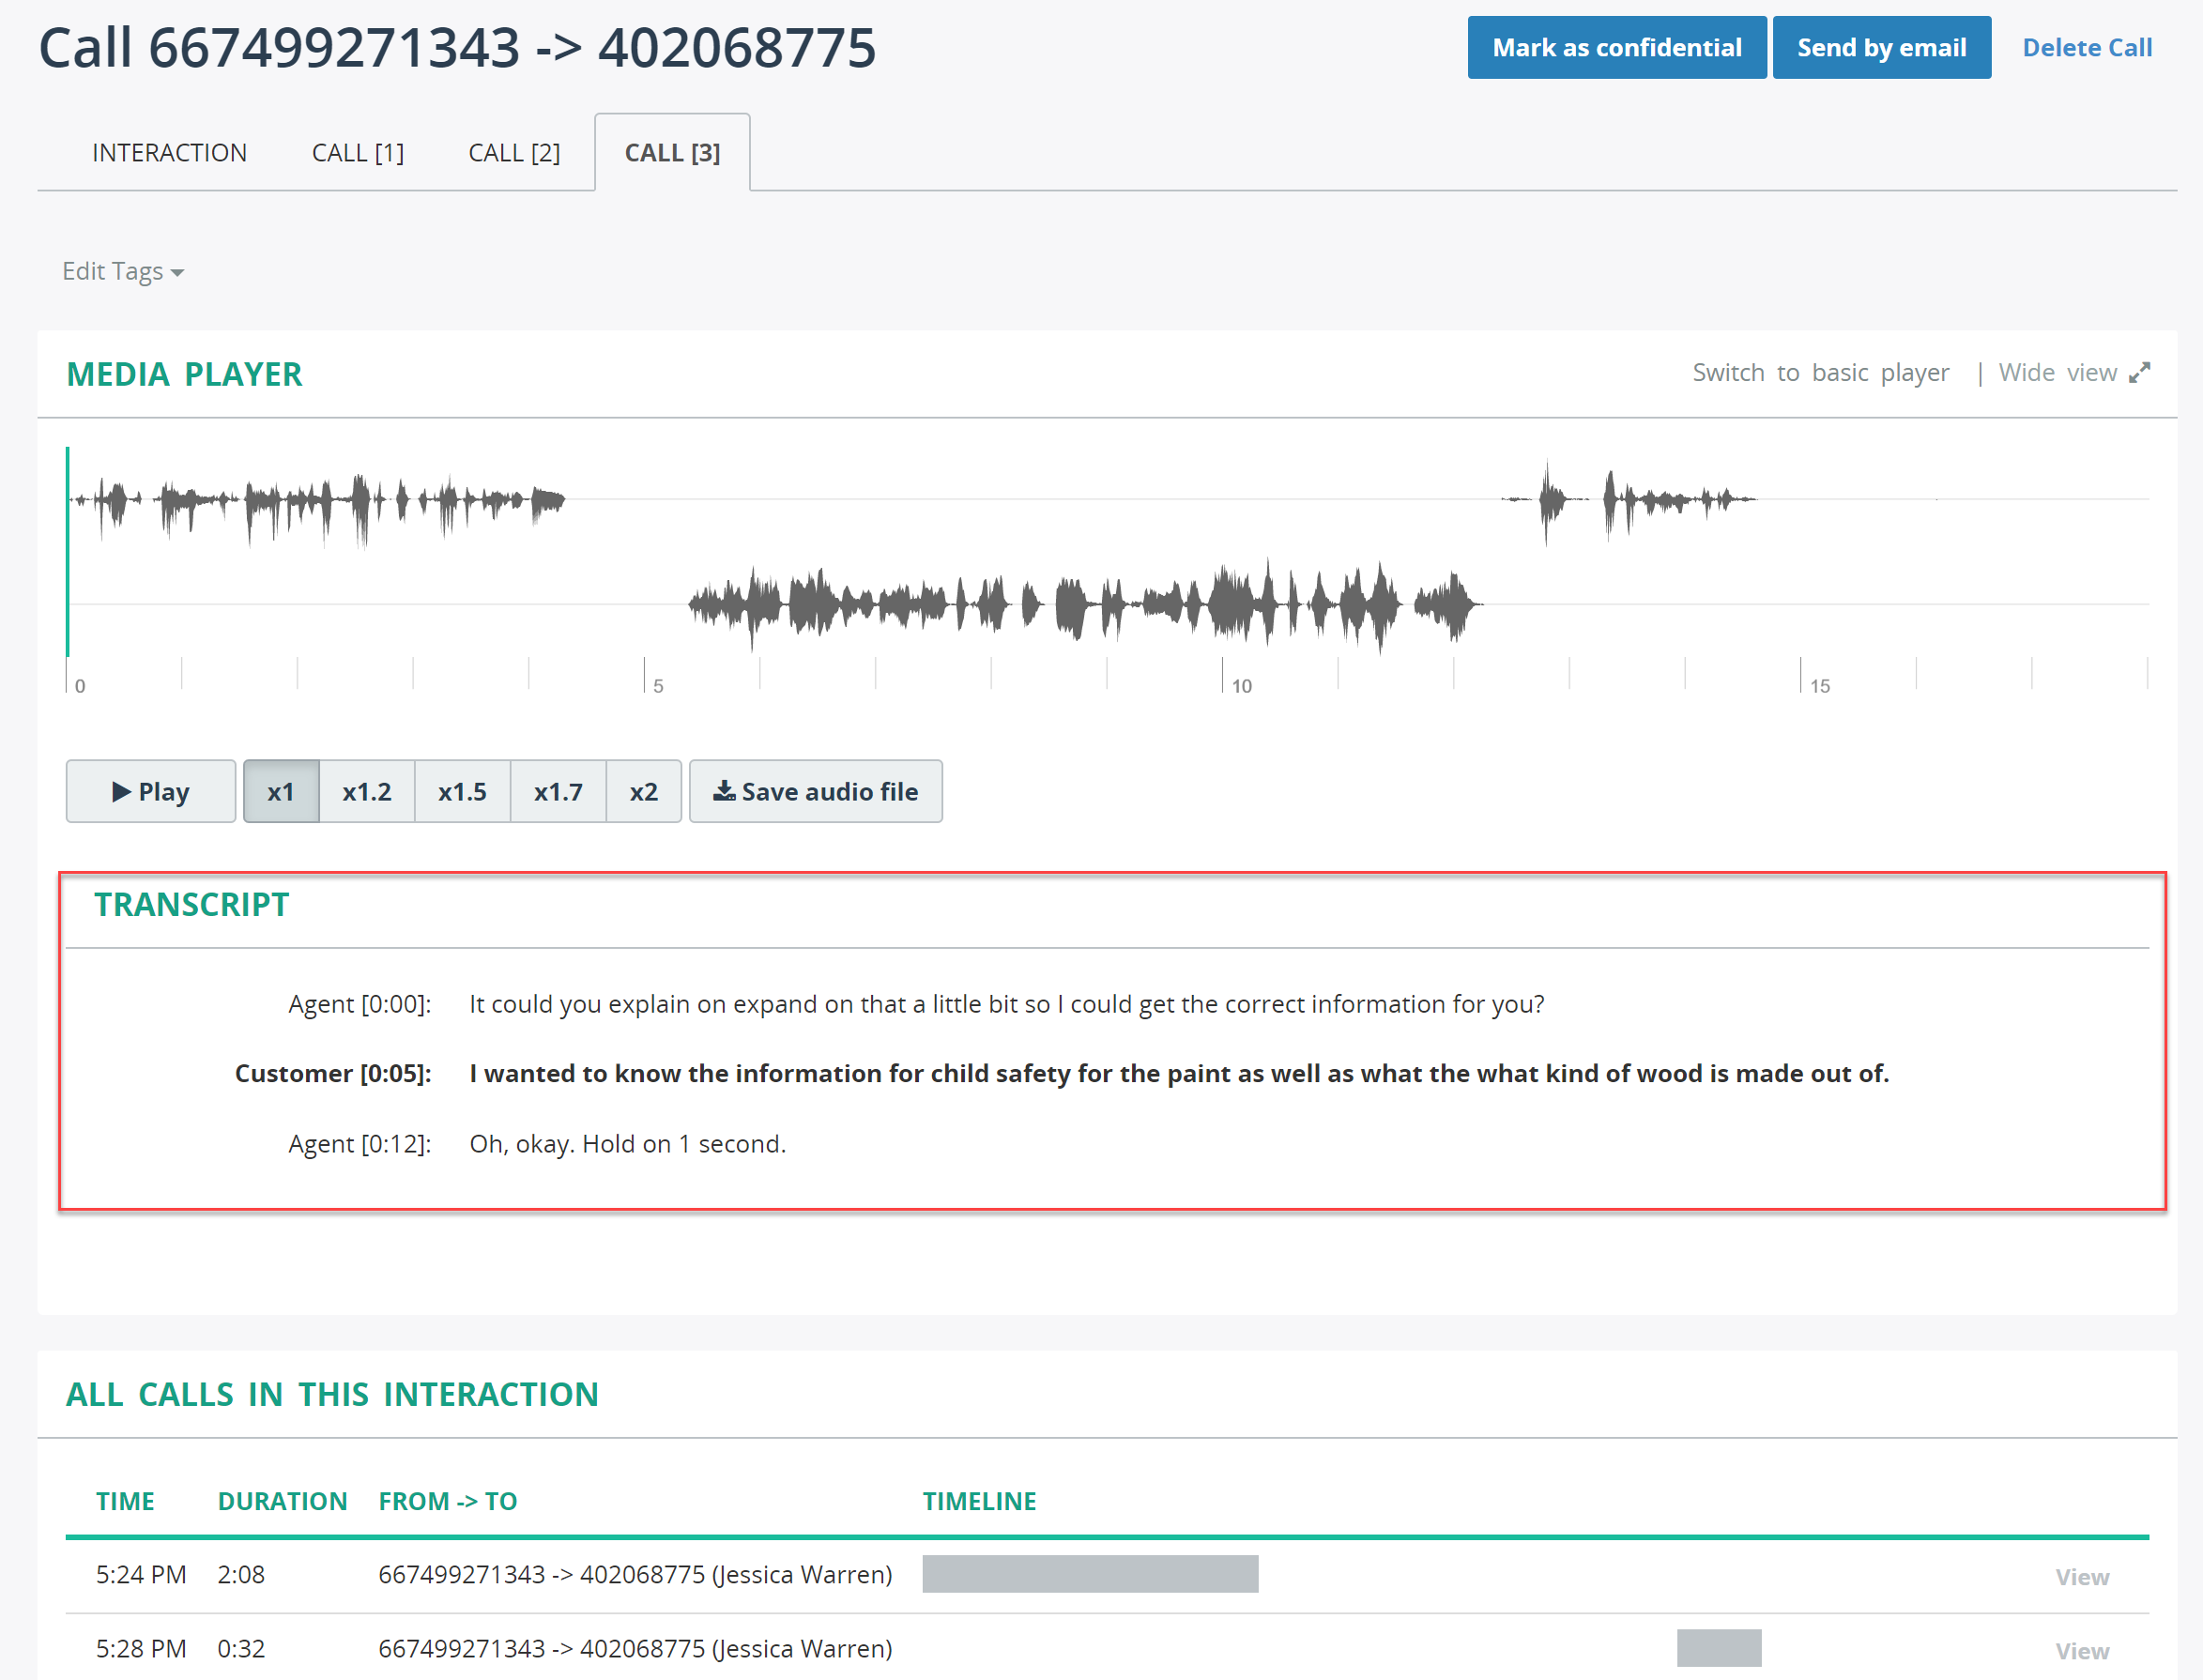This screenshot has height=1680, width=2203.
Task: Click View for the 5:24 PM call
Action: tap(2081, 1576)
